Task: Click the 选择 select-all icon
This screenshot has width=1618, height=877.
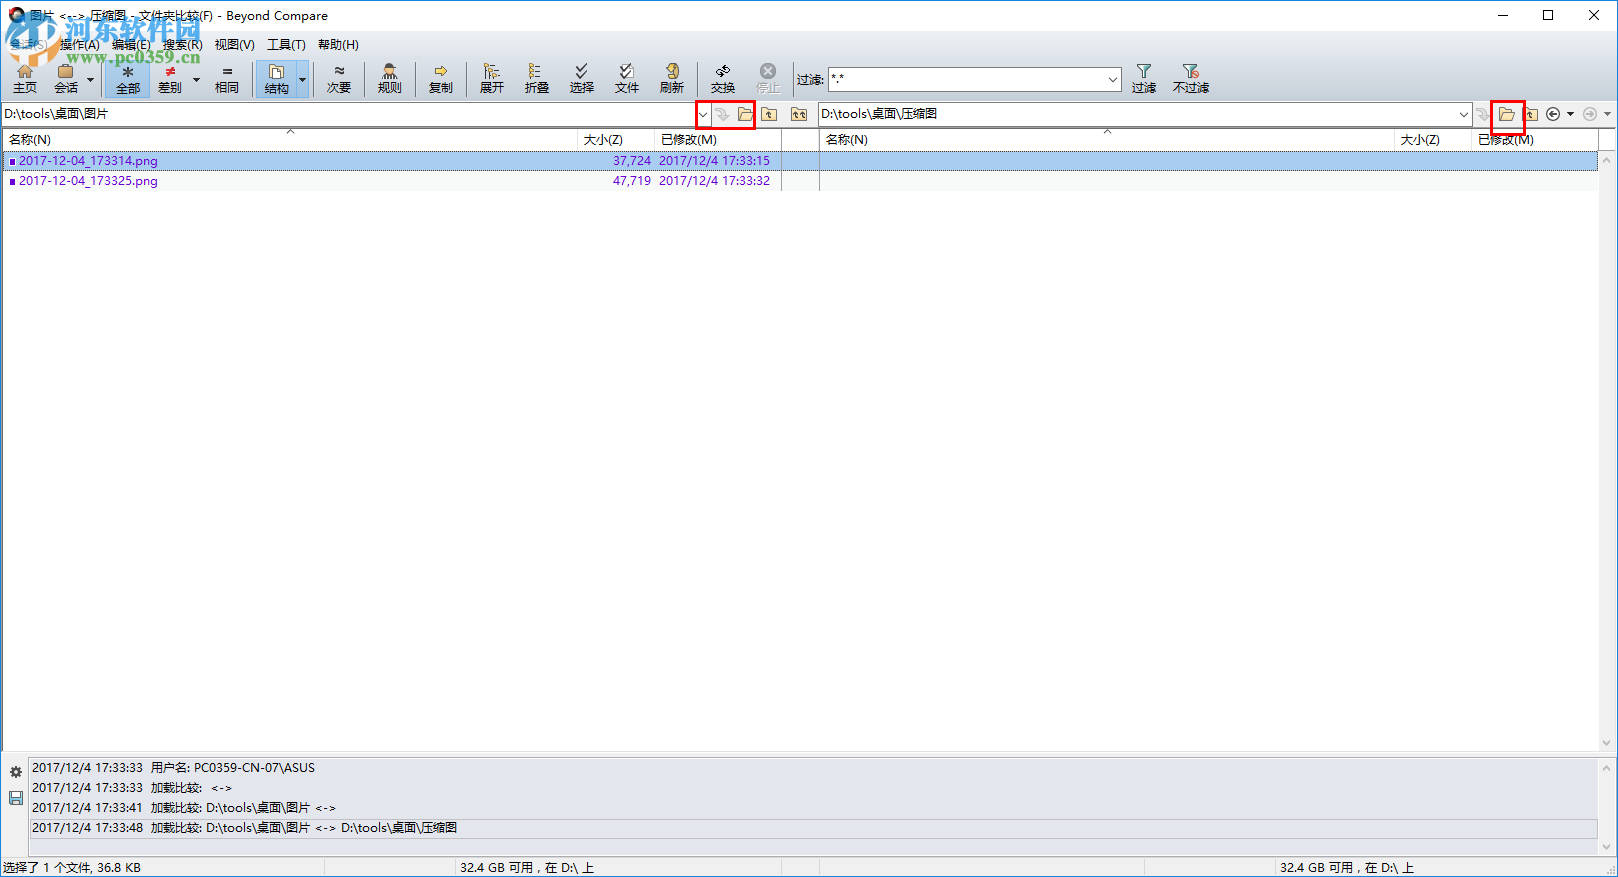Action: (582, 78)
